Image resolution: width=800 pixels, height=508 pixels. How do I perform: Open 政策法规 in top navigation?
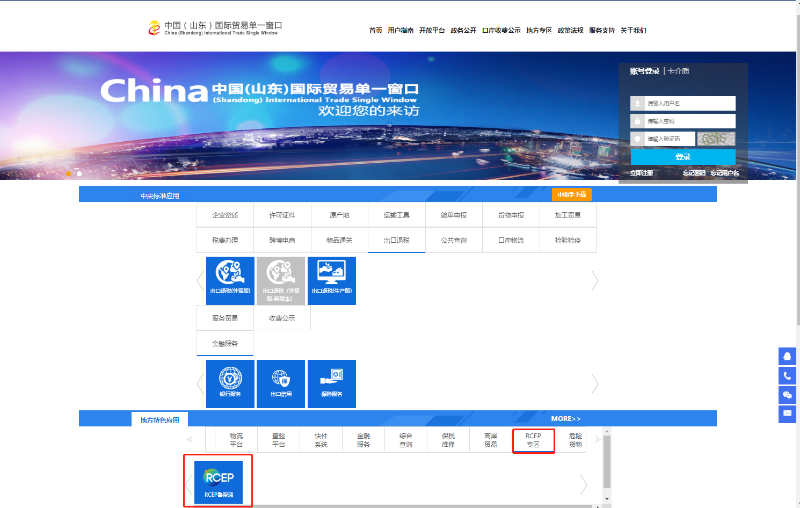point(570,30)
